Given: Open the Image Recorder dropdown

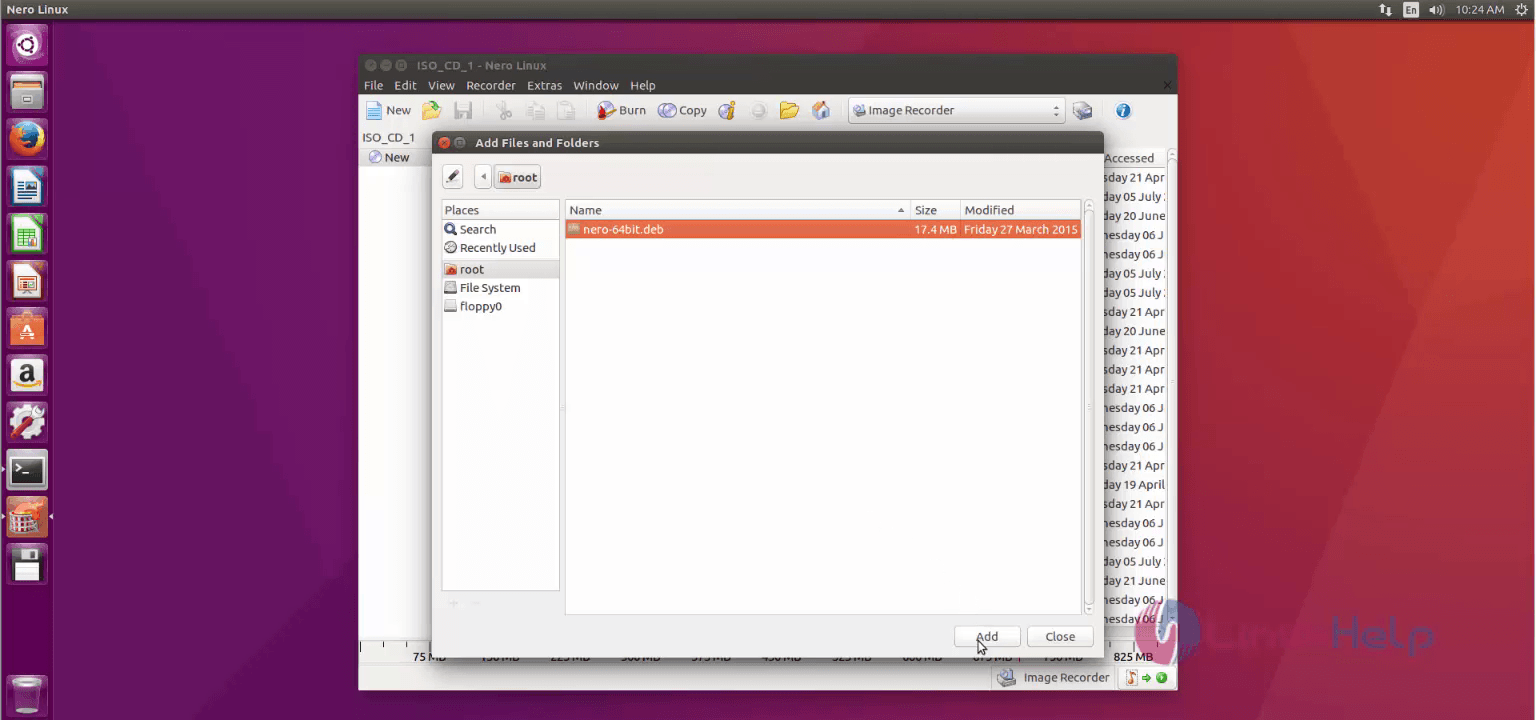Looking at the screenshot, I should [x=956, y=111].
